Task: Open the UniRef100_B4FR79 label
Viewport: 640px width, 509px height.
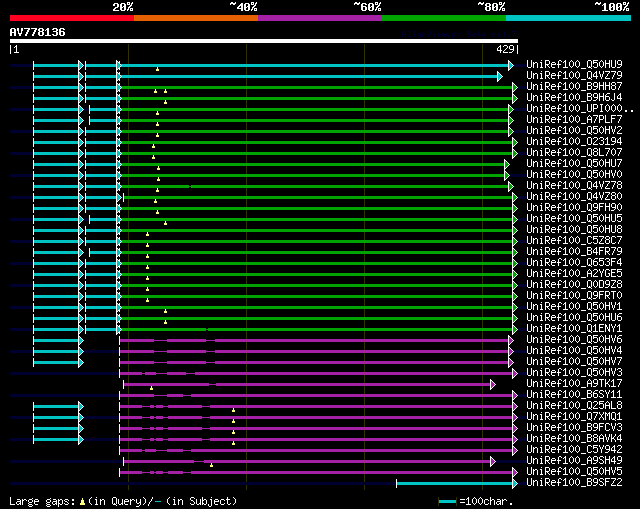Action: (574, 251)
